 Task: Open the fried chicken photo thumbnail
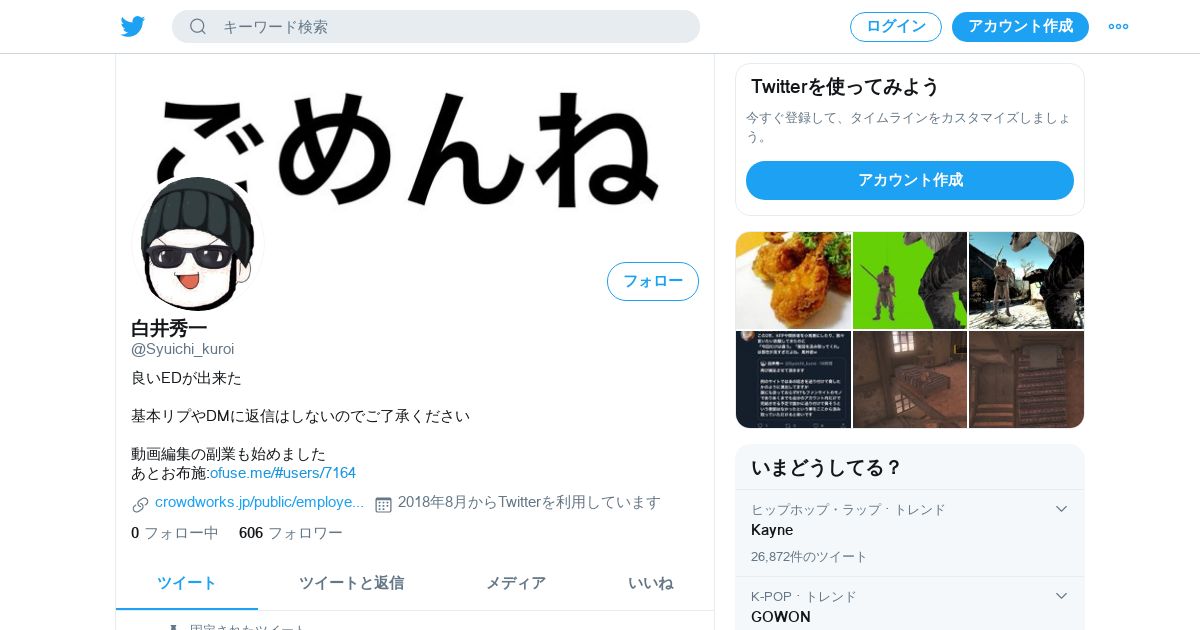[x=793, y=280]
